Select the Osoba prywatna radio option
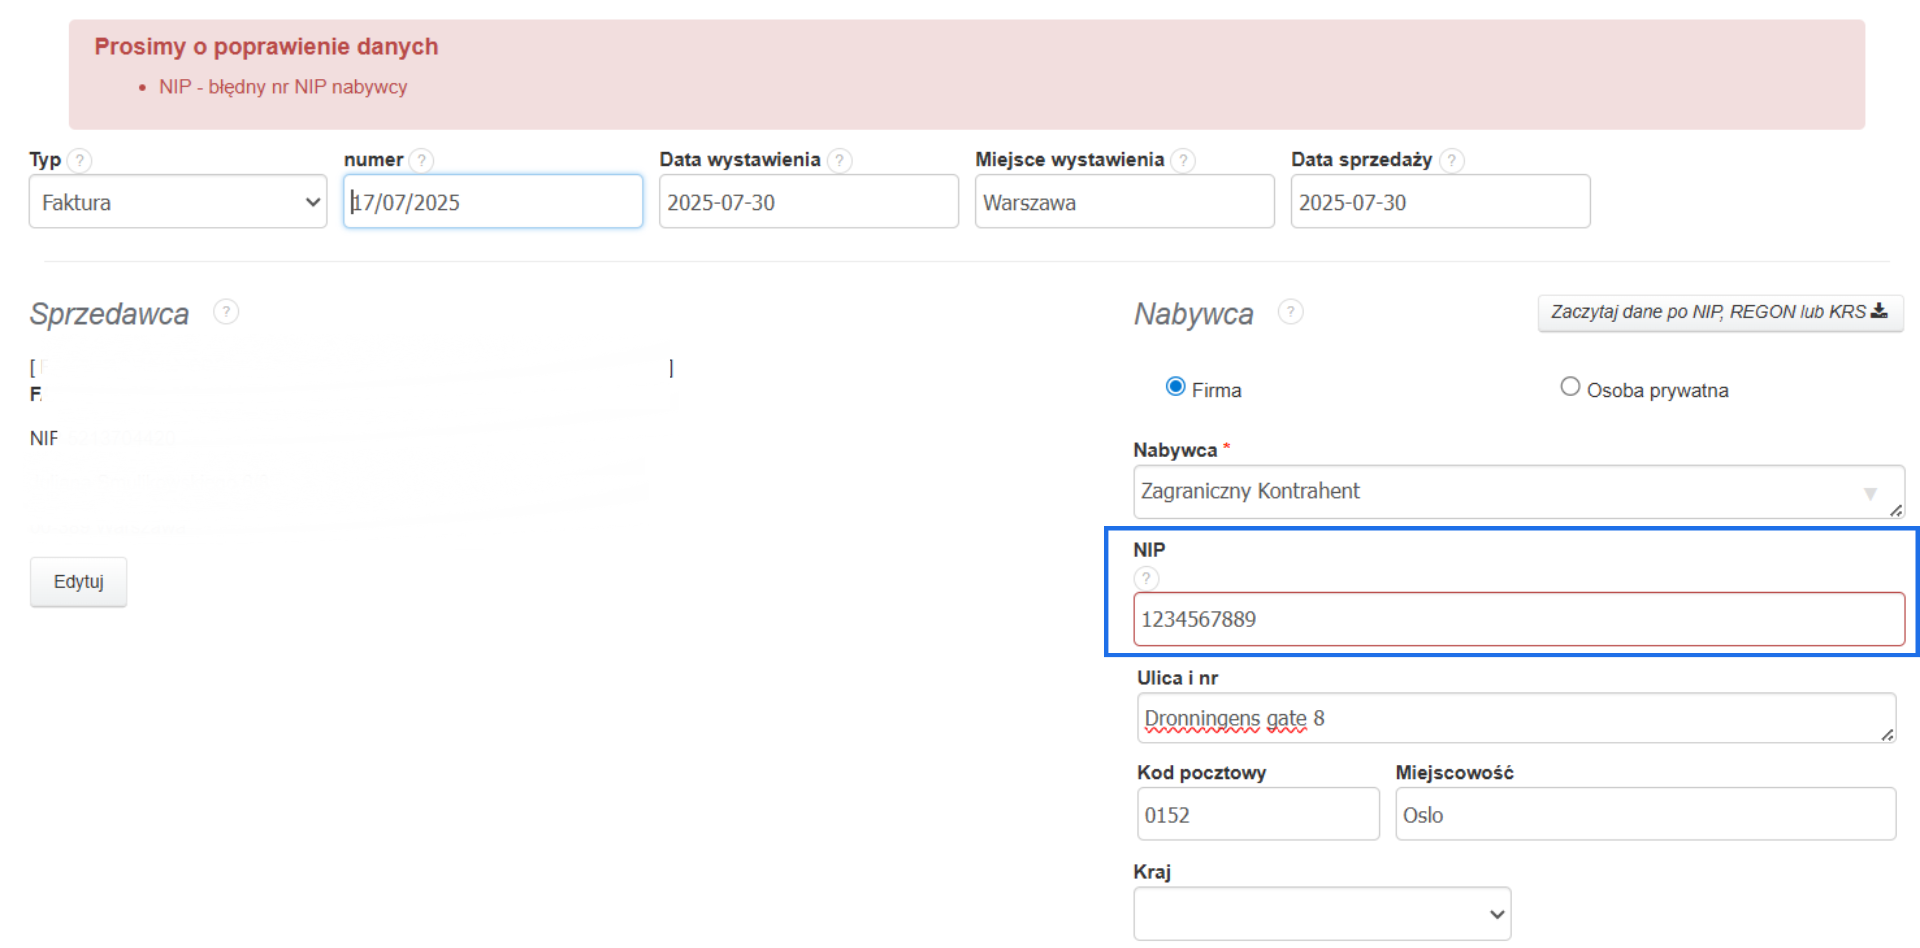 pyautogui.click(x=1570, y=387)
